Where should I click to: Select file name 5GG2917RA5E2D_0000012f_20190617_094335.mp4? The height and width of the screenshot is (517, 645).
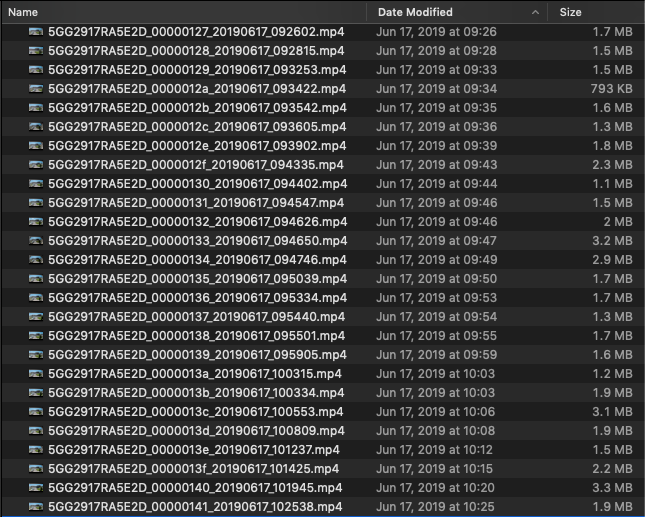196,165
